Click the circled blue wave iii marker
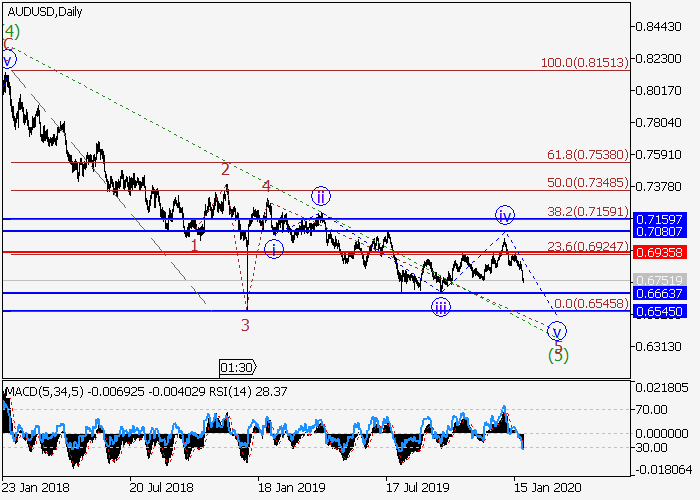700x500 pixels. coord(441,307)
